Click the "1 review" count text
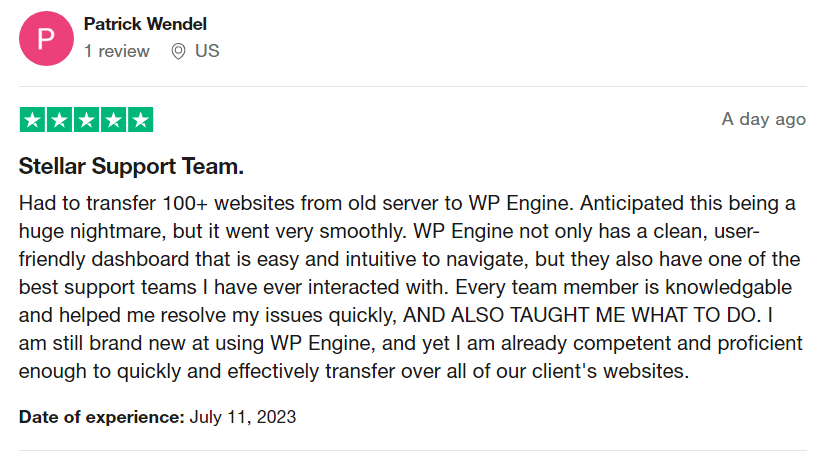 coord(117,51)
